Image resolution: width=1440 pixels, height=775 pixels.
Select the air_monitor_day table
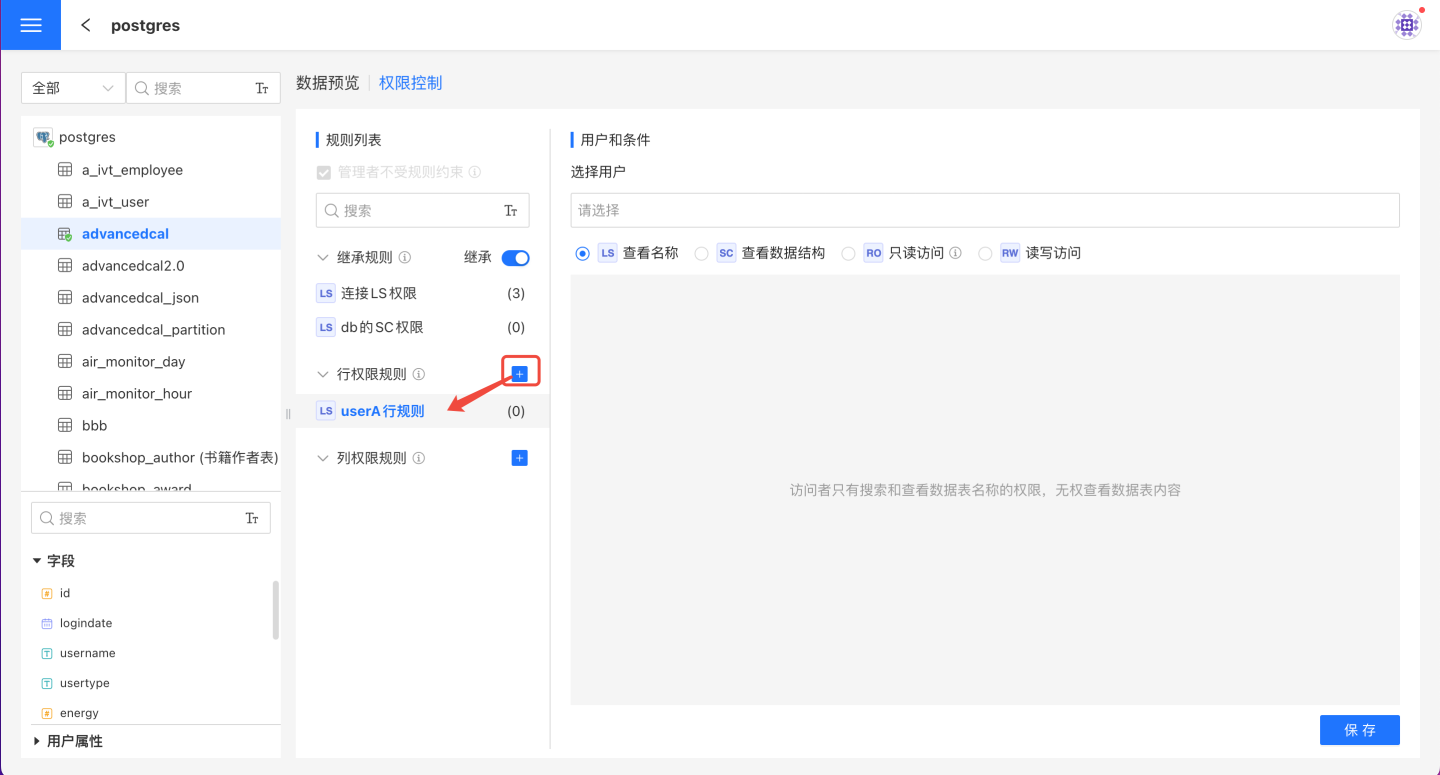tap(133, 362)
